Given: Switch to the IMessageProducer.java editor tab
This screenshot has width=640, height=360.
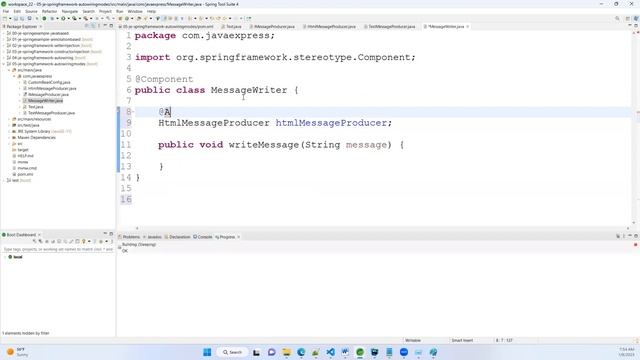Looking at the screenshot, I should tap(273, 27).
